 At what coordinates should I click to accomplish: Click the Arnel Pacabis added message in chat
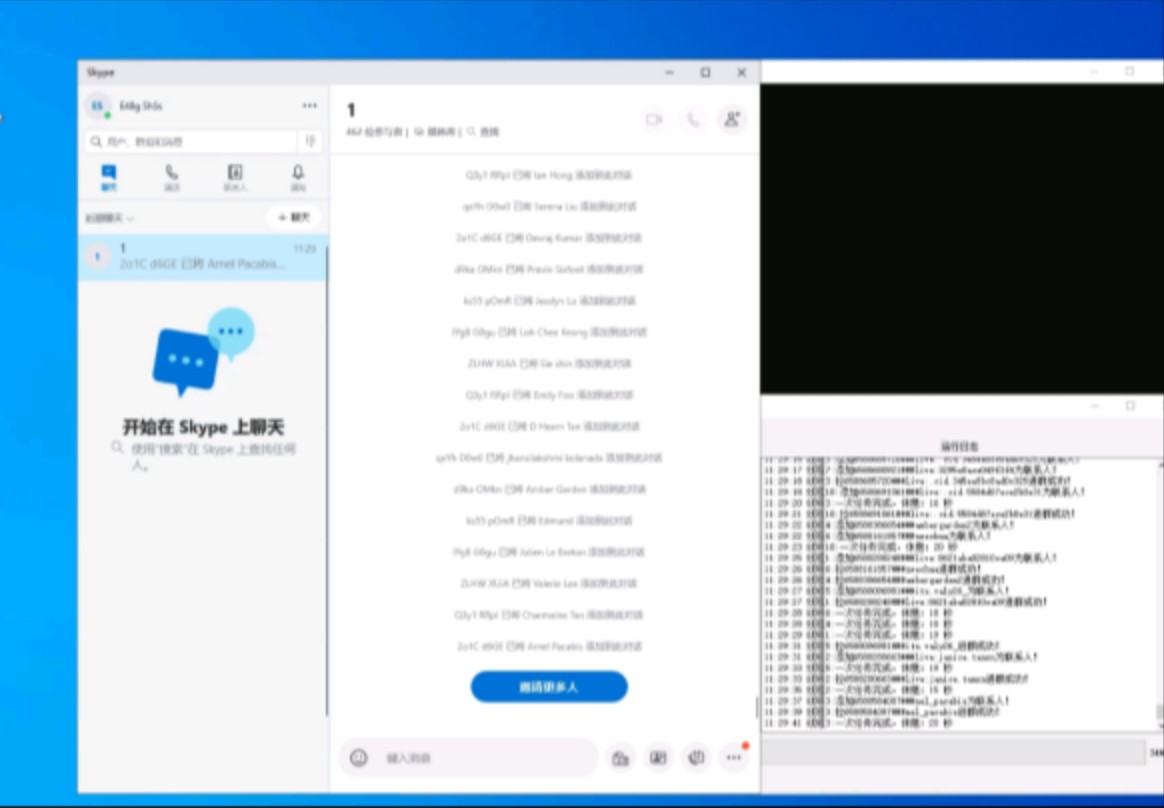[x=549, y=646]
